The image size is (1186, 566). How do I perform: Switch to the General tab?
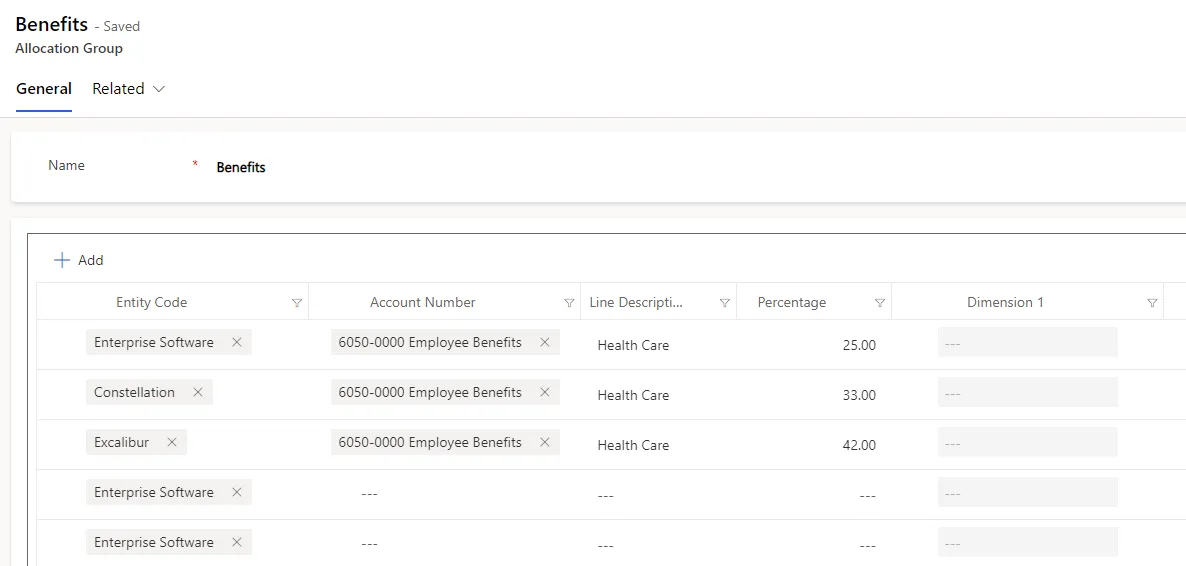44,89
